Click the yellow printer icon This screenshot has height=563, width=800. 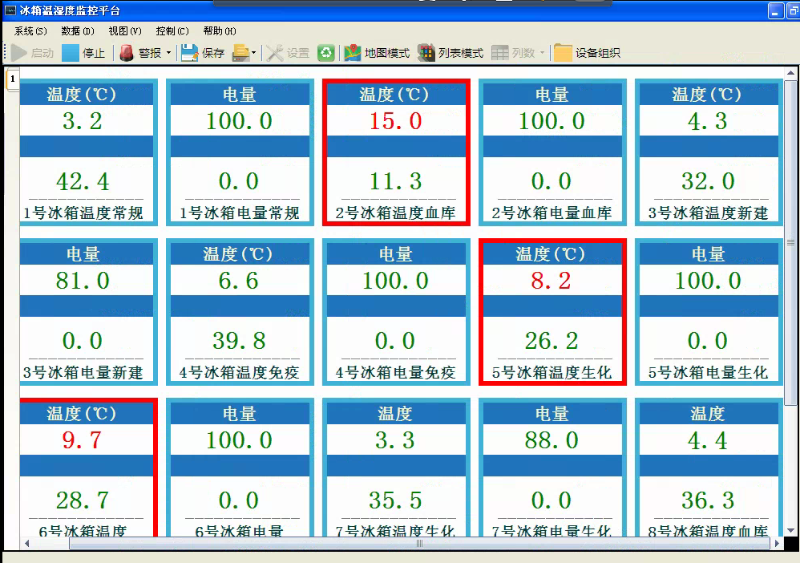pyautogui.click(x=241, y=53)
